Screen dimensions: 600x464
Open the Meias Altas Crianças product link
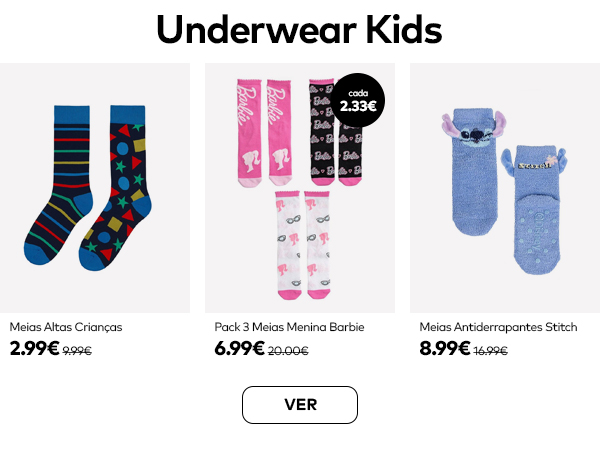coord(66,327)
